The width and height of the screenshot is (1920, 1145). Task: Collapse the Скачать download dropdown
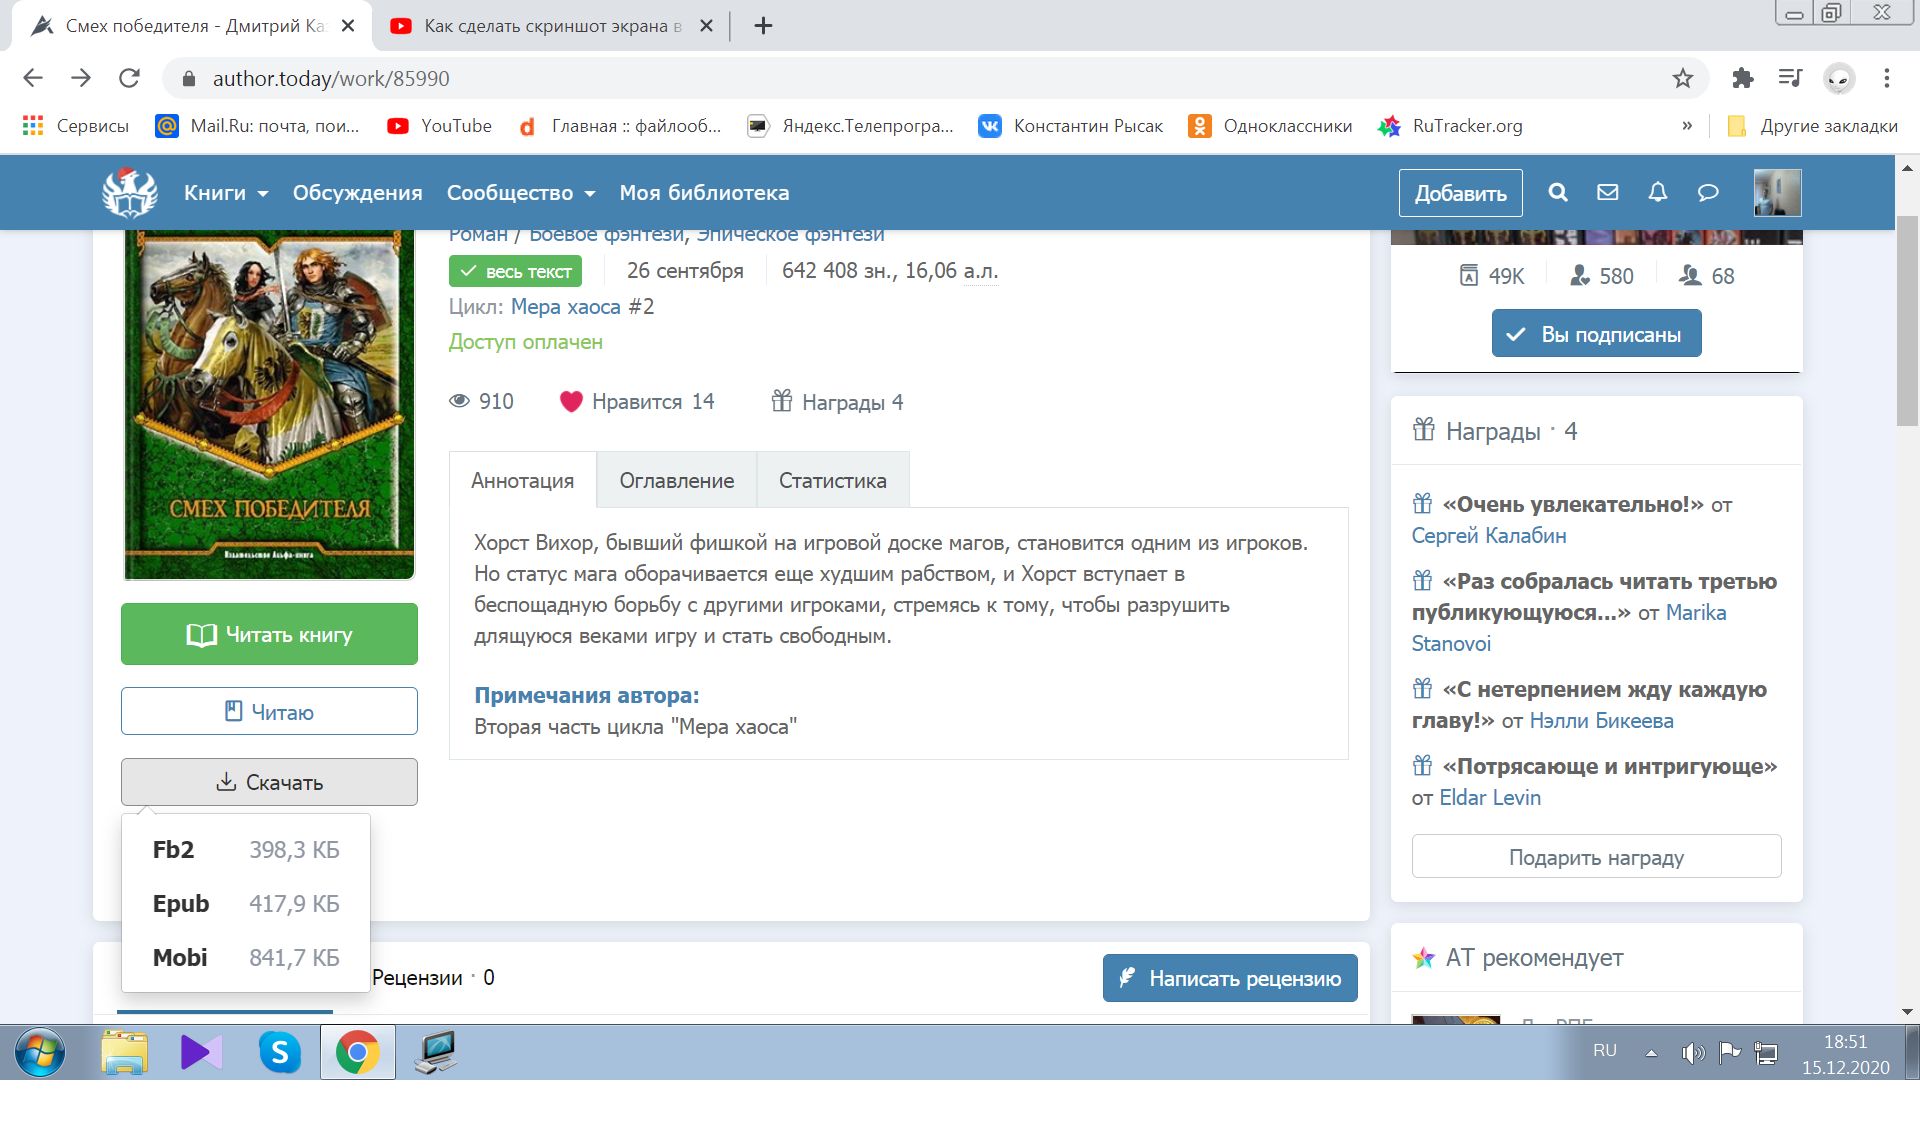269,782
